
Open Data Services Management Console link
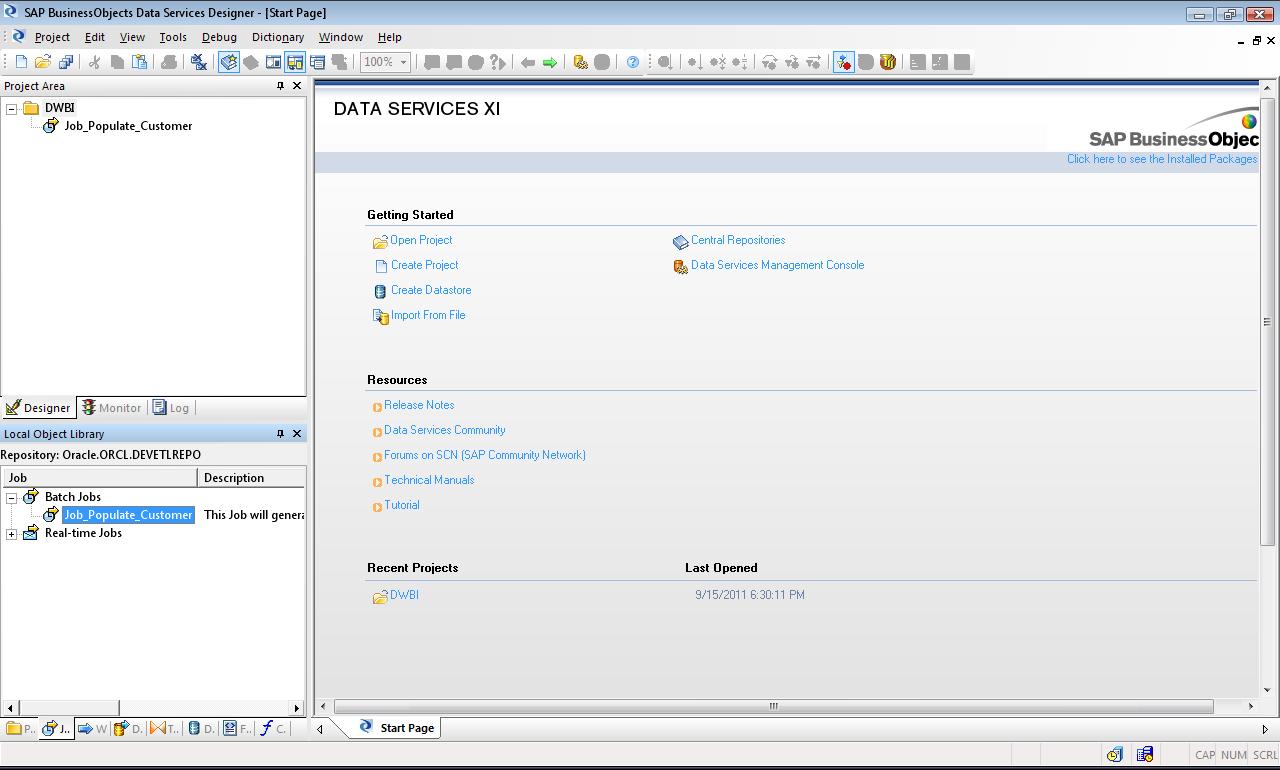point(777,265)
